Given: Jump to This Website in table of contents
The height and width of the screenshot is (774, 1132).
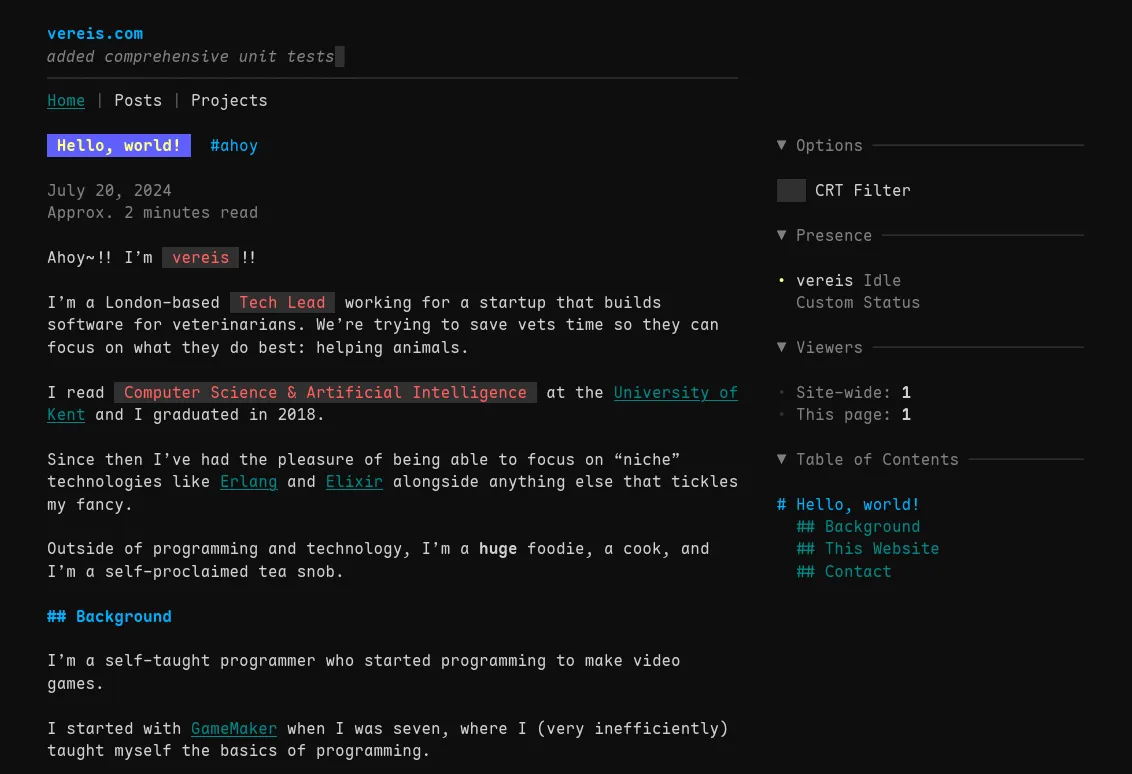Looking at the screenshot, I should [868, 548].
